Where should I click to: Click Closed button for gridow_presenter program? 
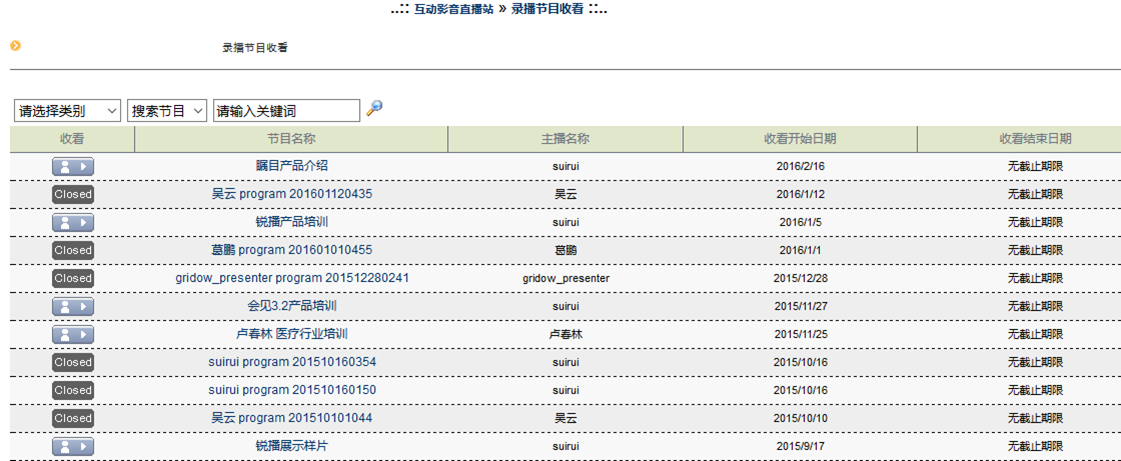(x=72, y=278)
